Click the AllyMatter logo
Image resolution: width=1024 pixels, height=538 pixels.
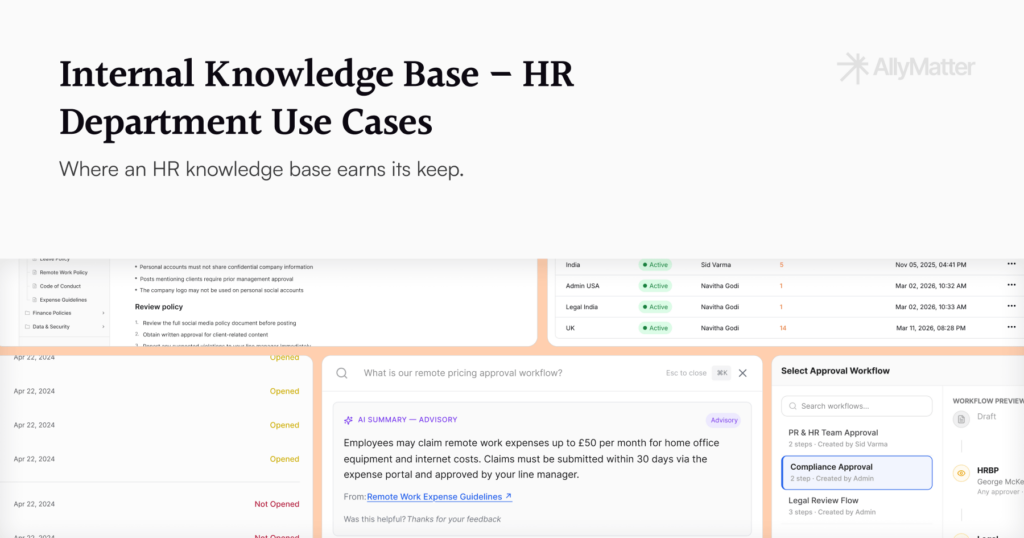click(x=906, y=67)
